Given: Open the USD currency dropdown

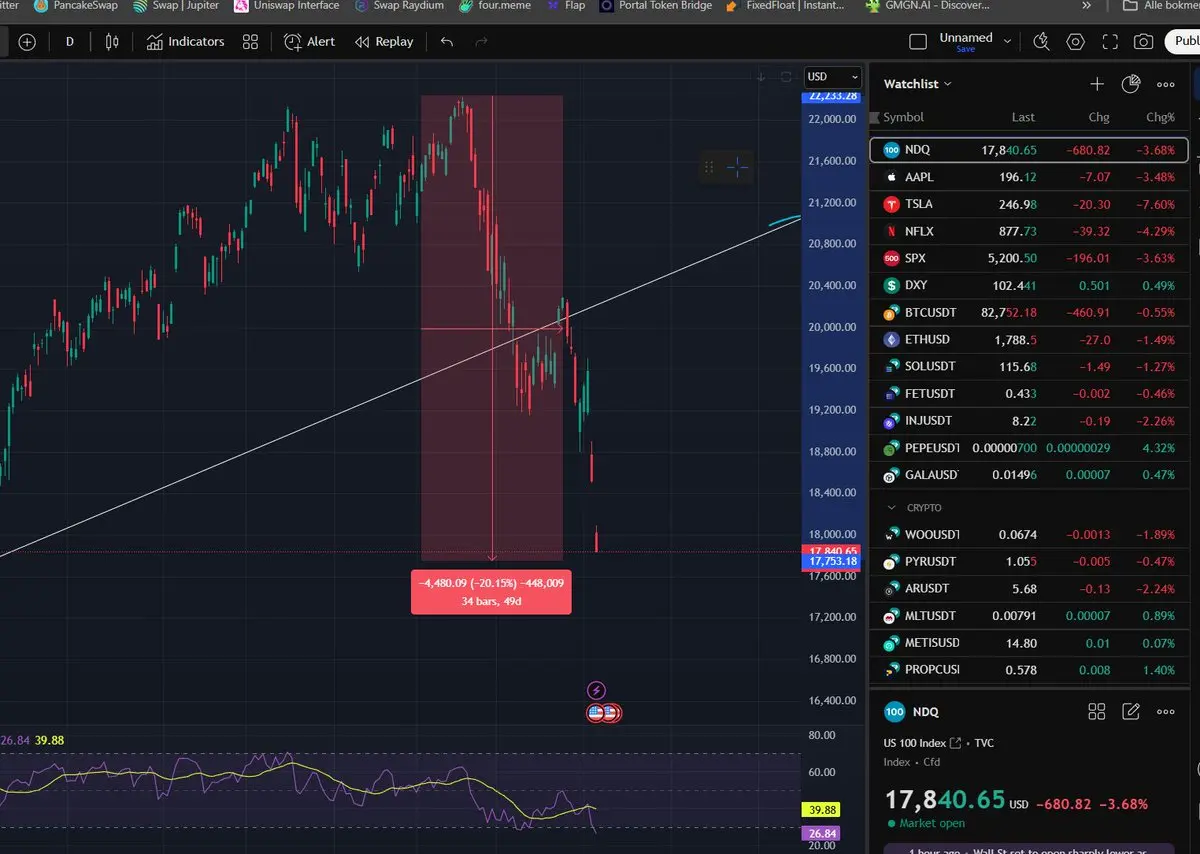Looking at the screenshot, I should (x=832, y=77).
